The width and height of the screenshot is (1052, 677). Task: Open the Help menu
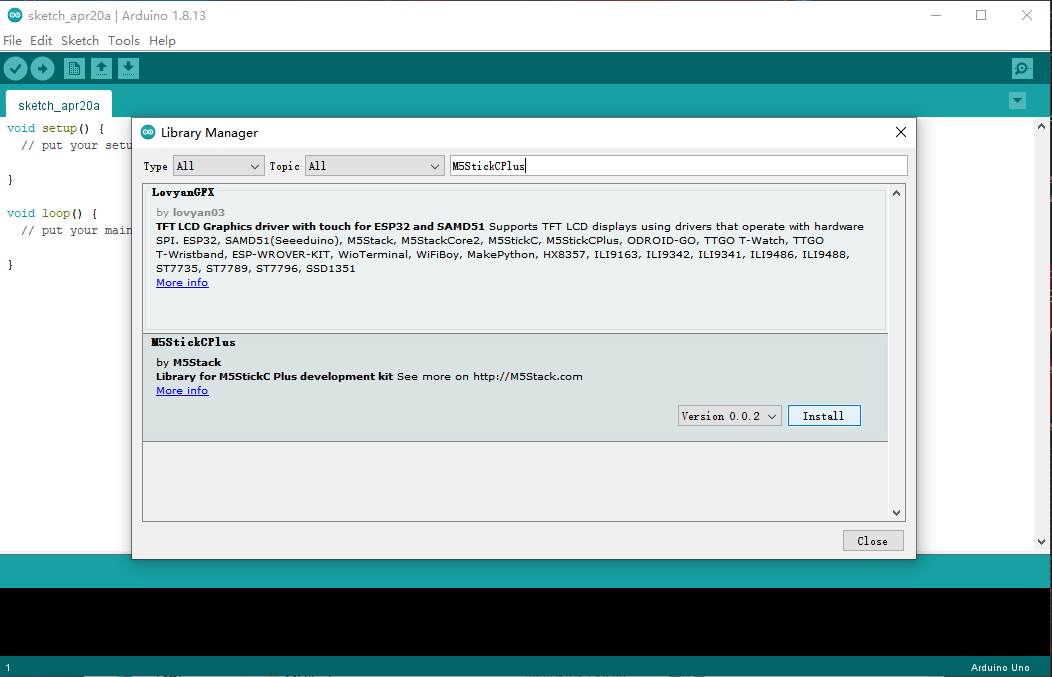(162, 40)
